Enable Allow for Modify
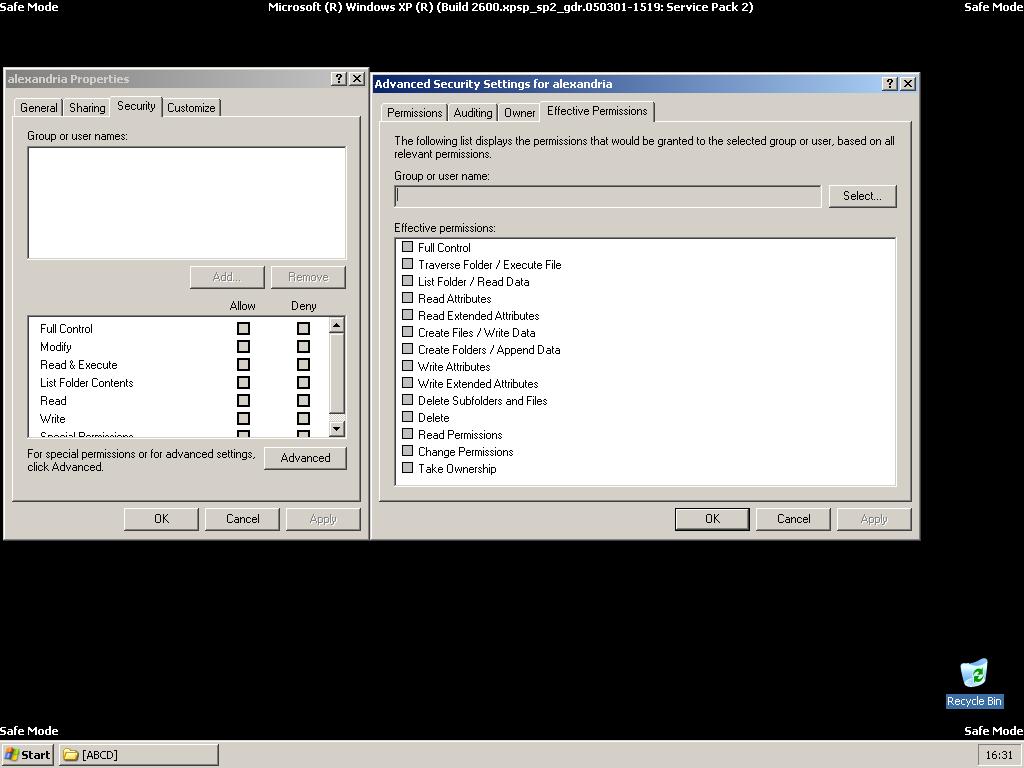Screen dimensions: 1024x768 tap(243, 347)
